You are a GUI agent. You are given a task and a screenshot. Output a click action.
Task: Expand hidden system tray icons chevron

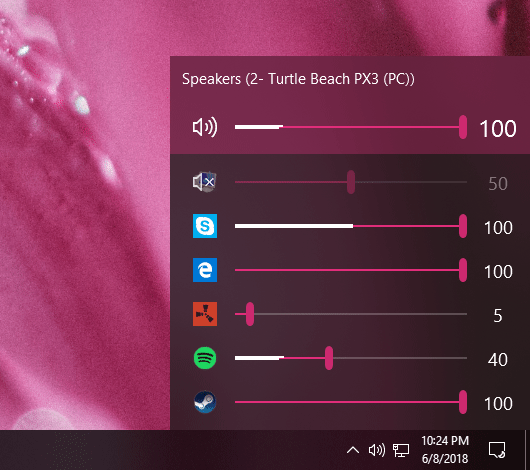pos(353,450)
